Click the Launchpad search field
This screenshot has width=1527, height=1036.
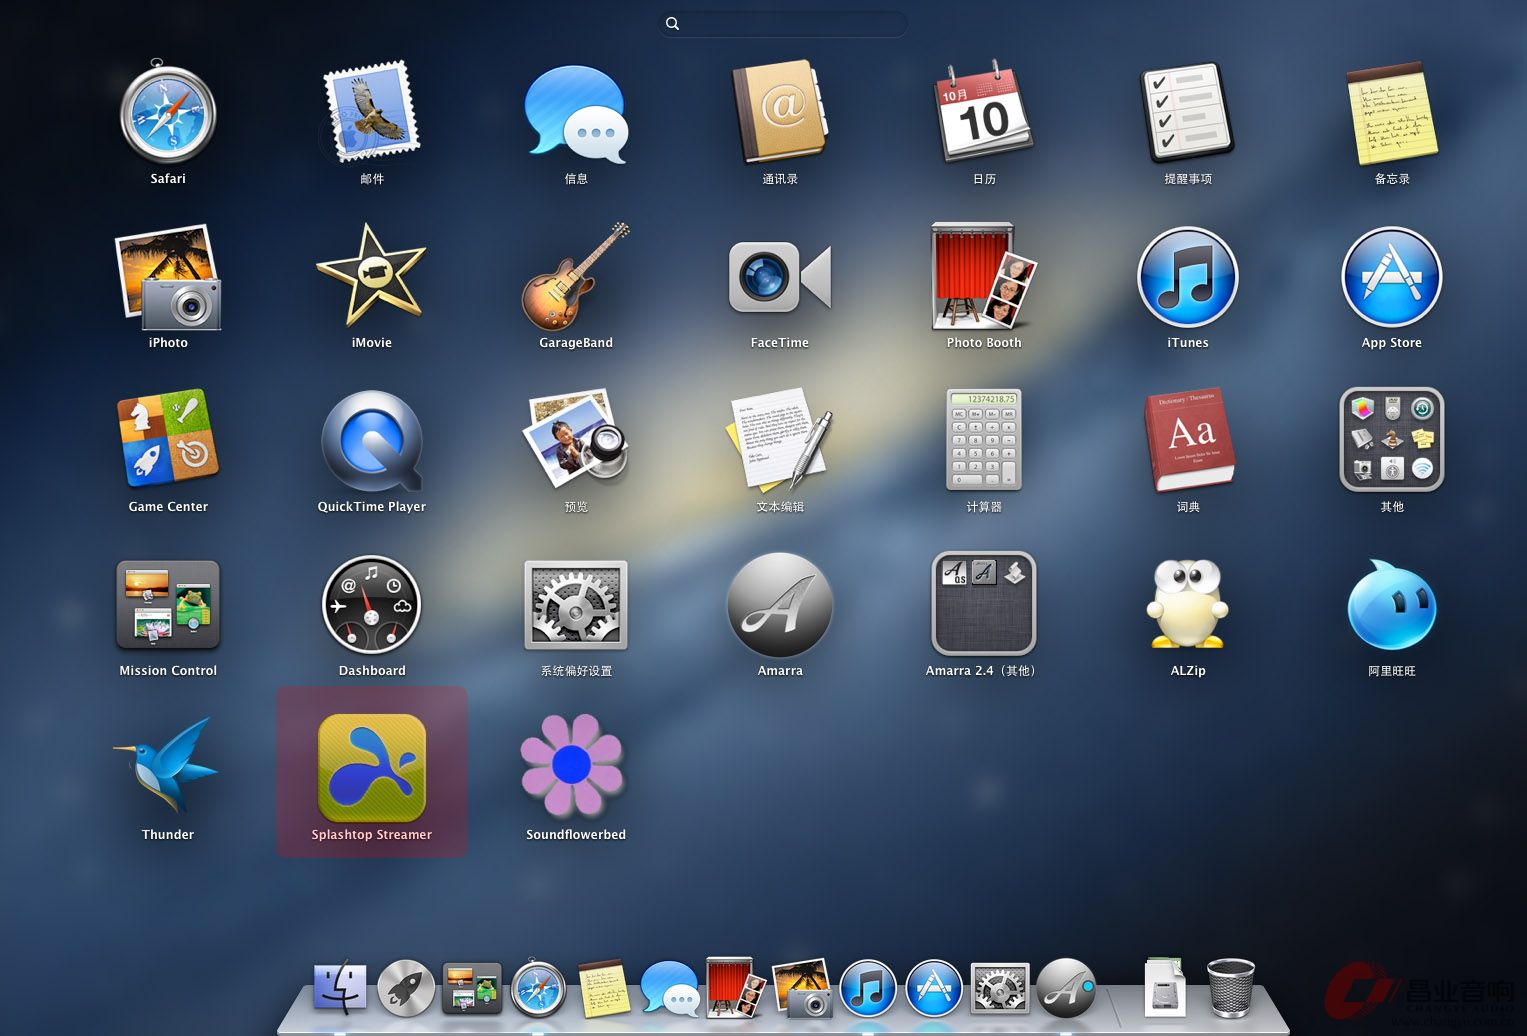(784, 23)
